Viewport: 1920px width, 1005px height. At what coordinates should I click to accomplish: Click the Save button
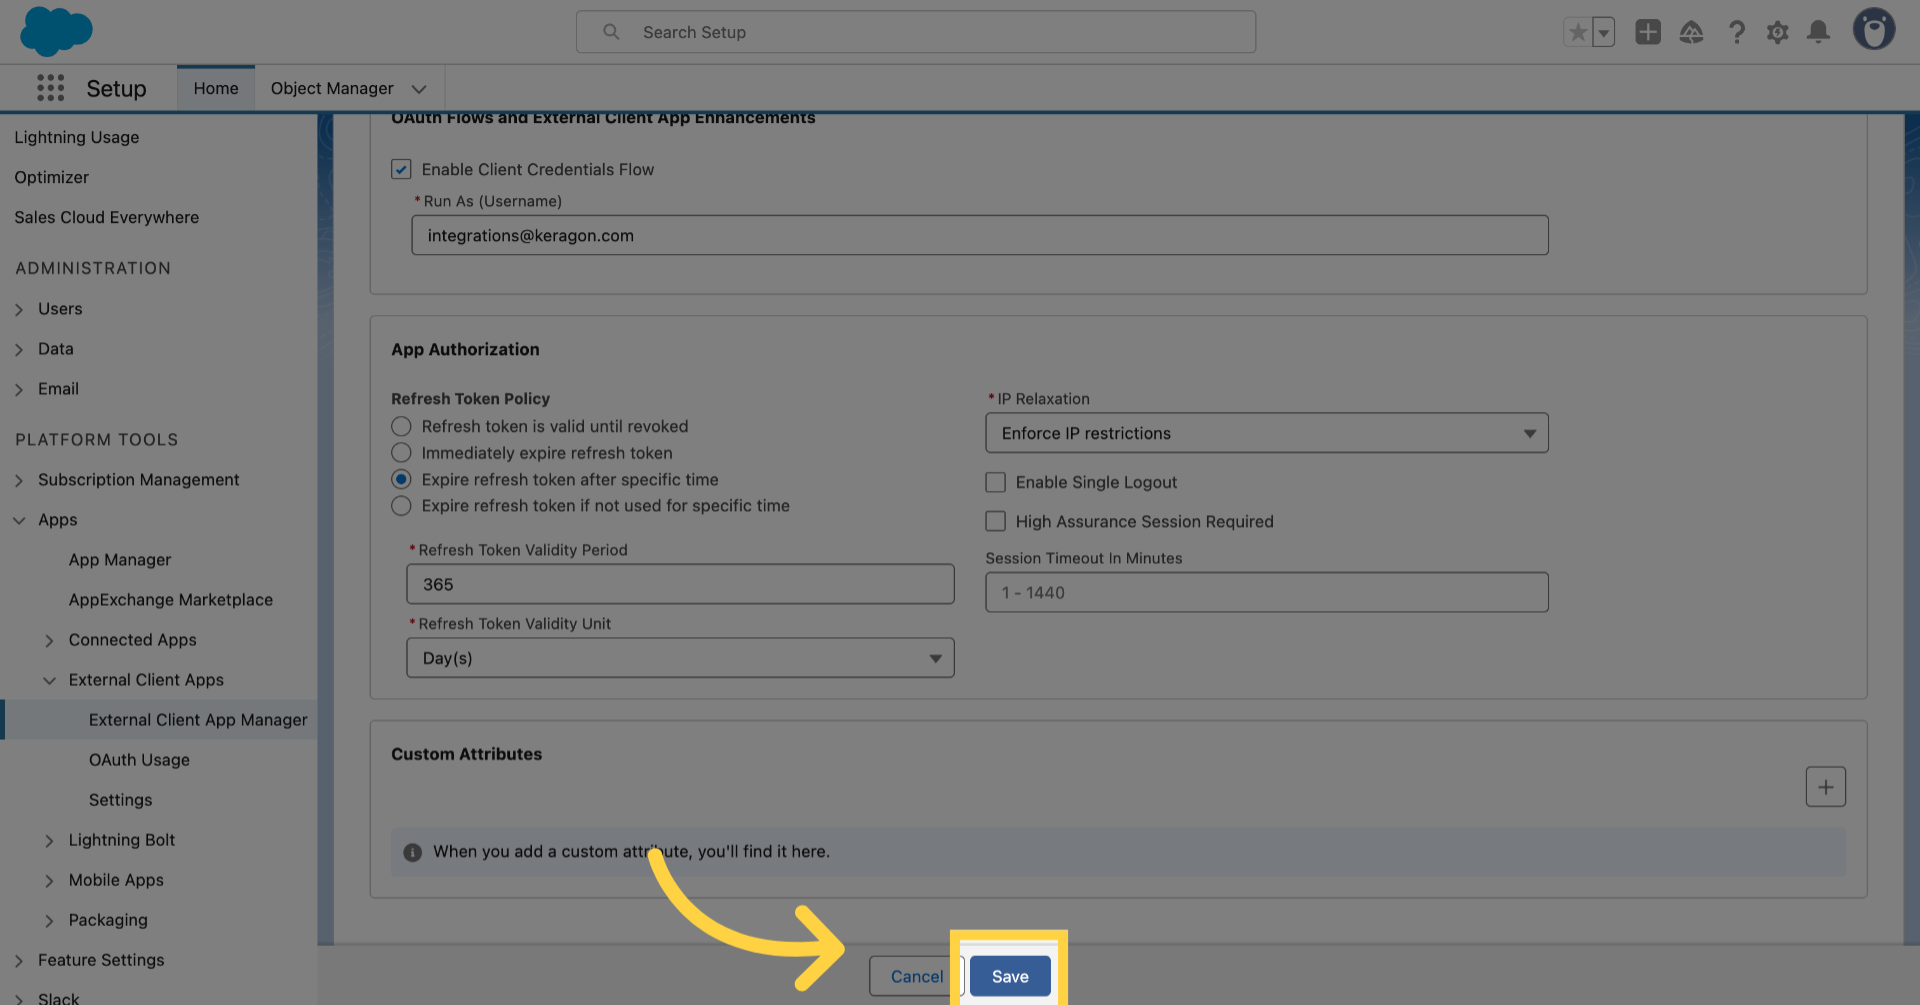pos(1009,976)
